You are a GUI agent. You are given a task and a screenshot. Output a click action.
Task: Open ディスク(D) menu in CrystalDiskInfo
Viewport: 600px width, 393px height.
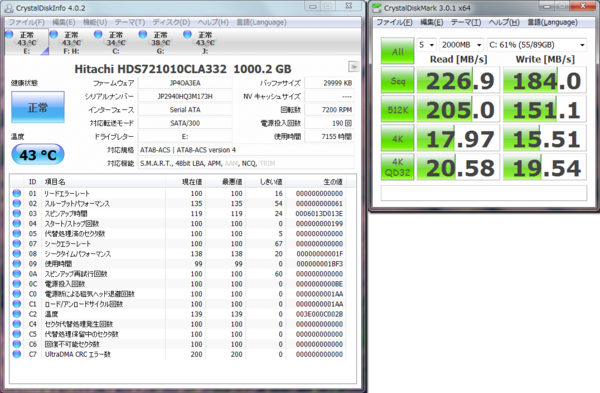tap(171, 22)
